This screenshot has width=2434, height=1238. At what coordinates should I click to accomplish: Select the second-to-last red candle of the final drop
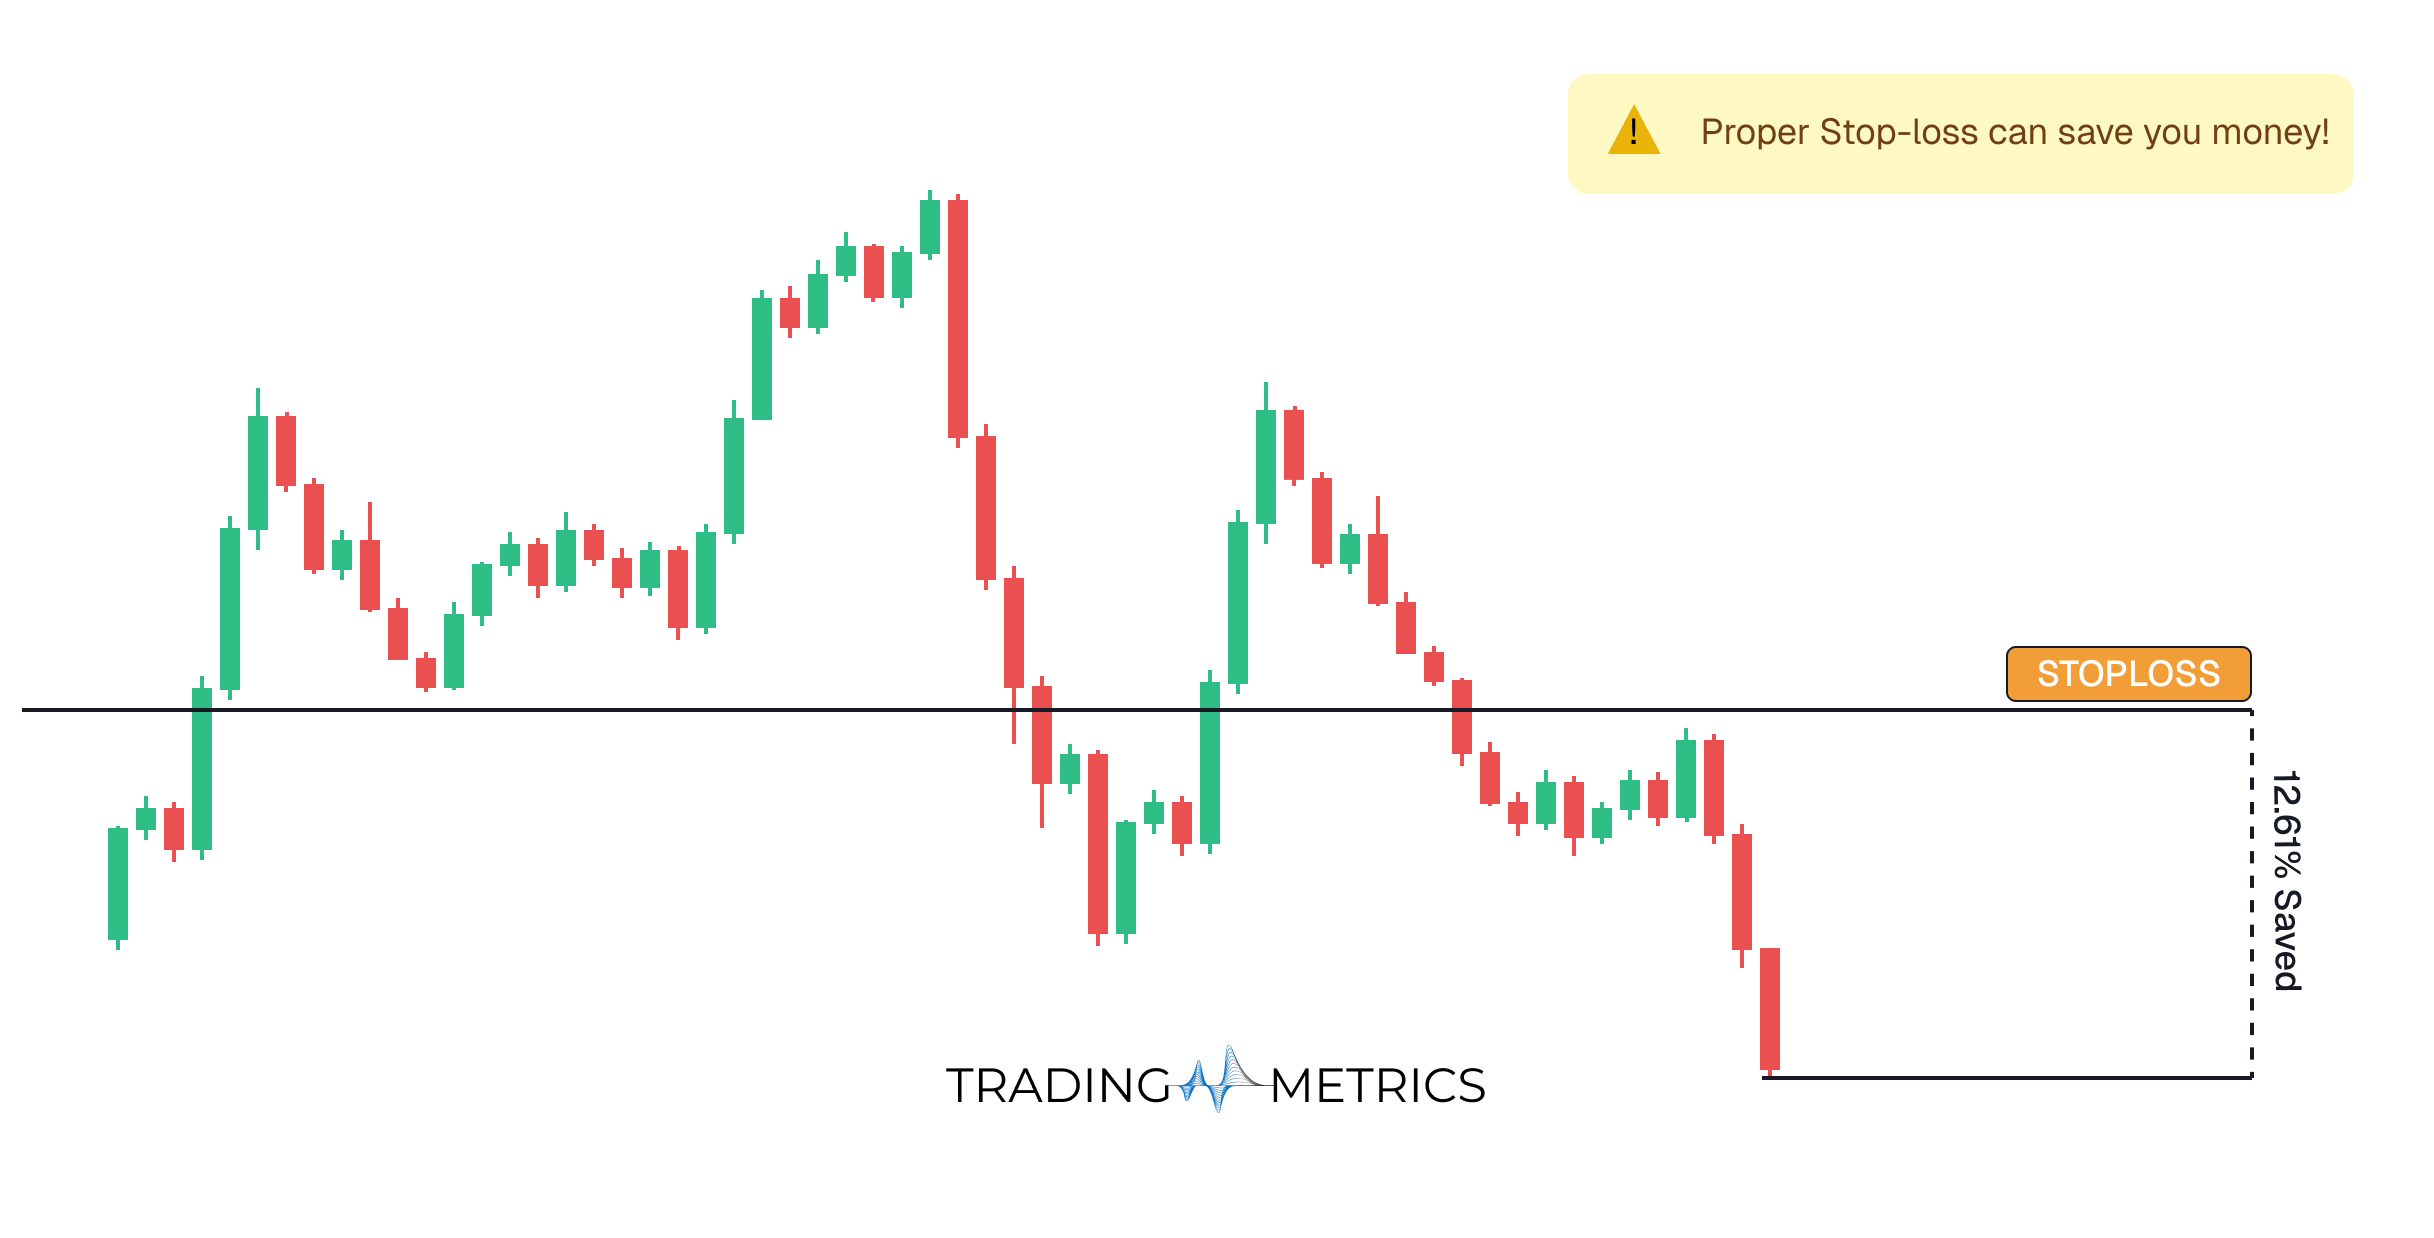(x=1742, y=891)
